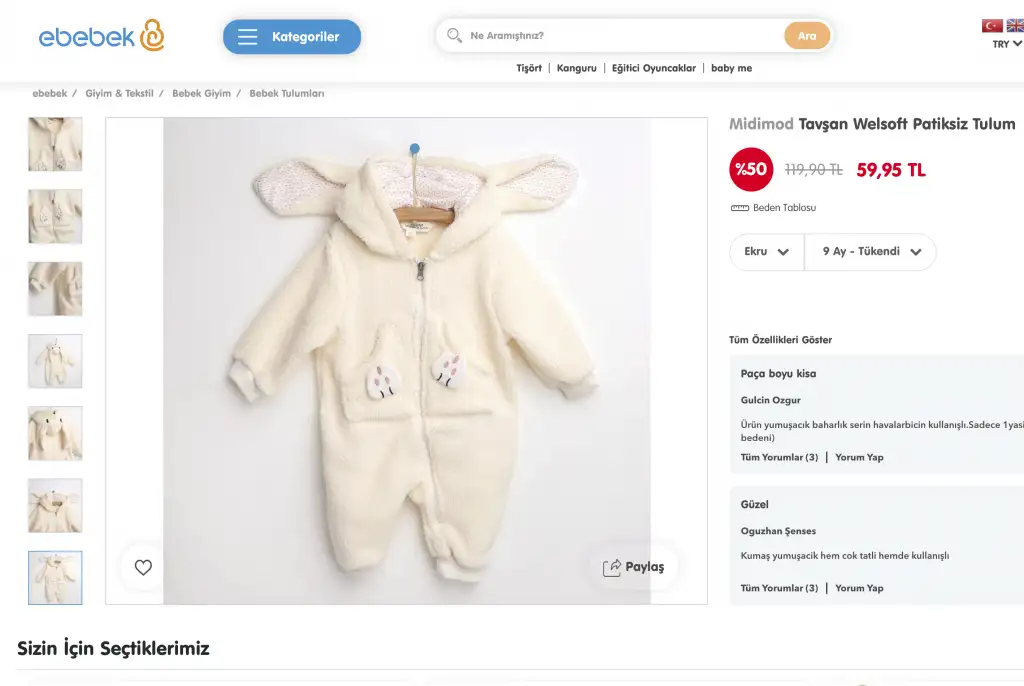Open Beden Tablosu size chart

(x=774, y=208)
